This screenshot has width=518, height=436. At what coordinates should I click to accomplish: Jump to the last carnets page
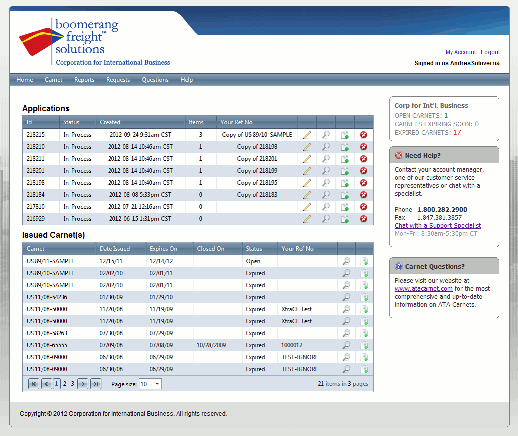click(96, 384)
